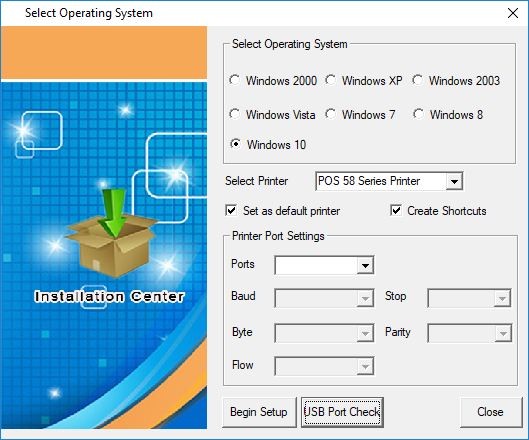Image resolution: width=529 pixels, height=440 pixels.
Task: Click the Close button
Action: tap(491, 412)
